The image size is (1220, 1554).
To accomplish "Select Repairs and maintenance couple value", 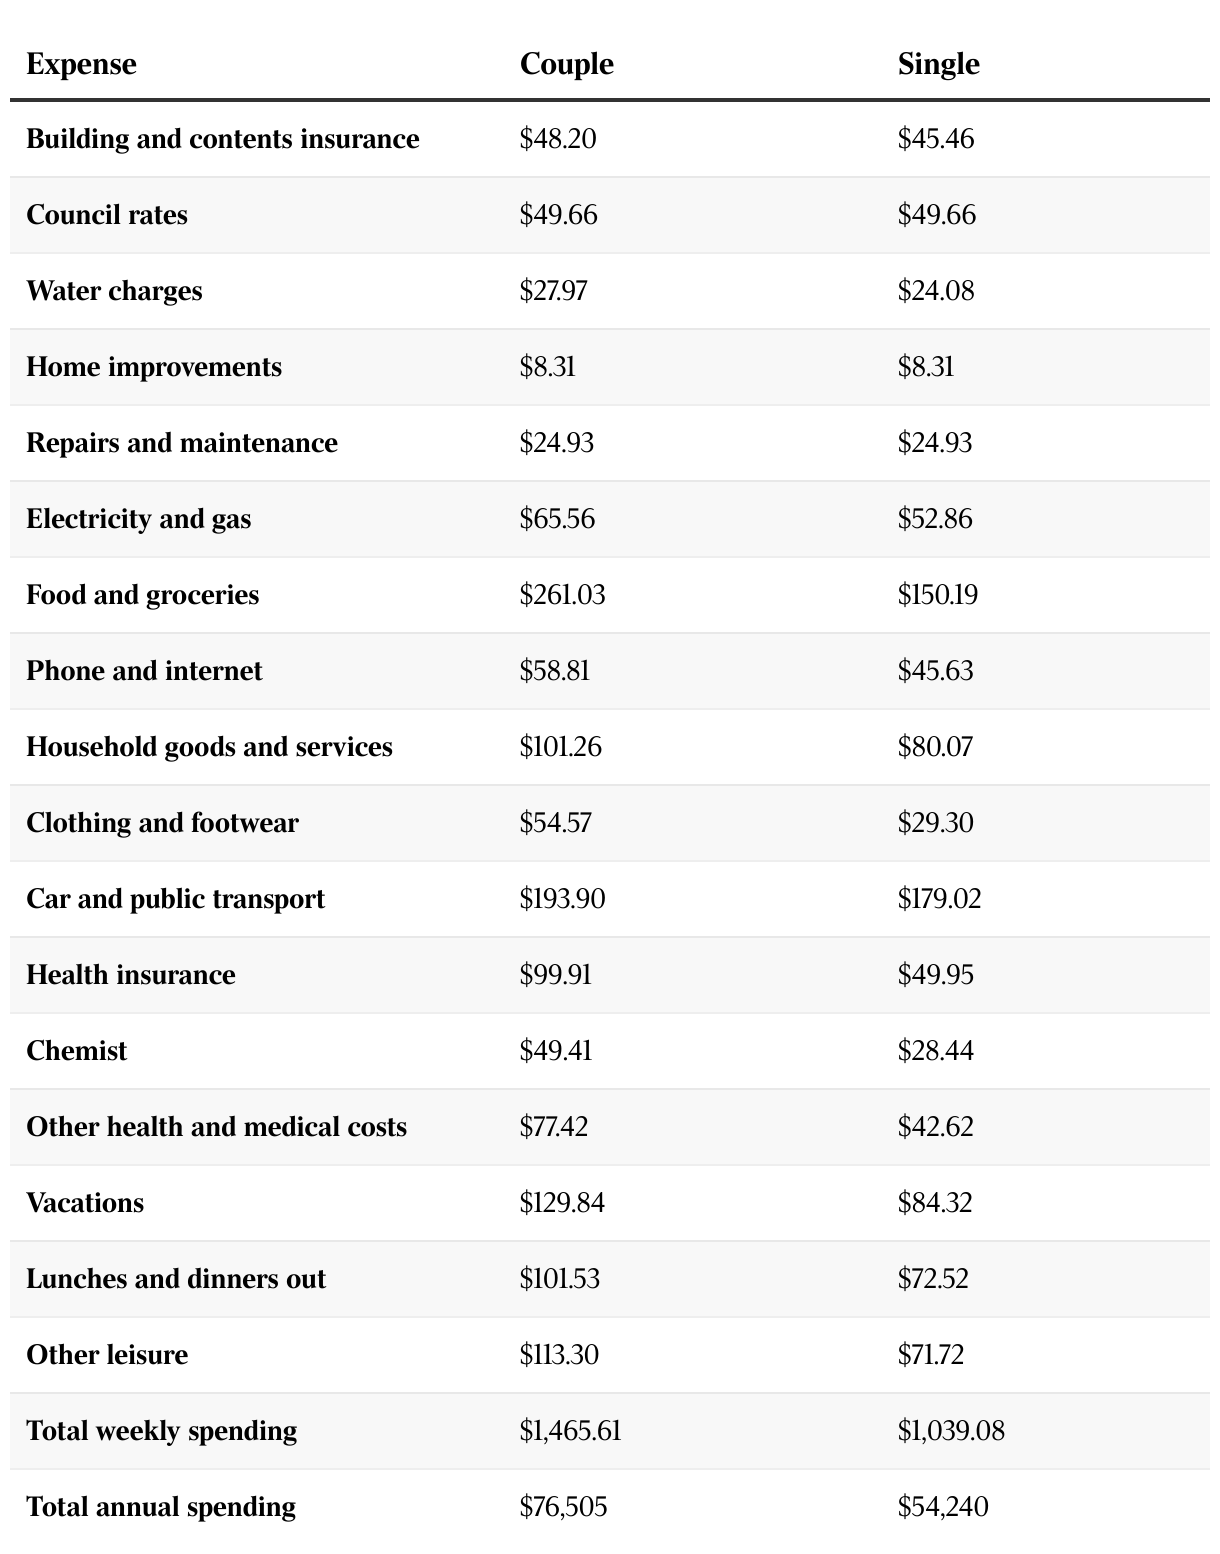I will tap(557, 443).
